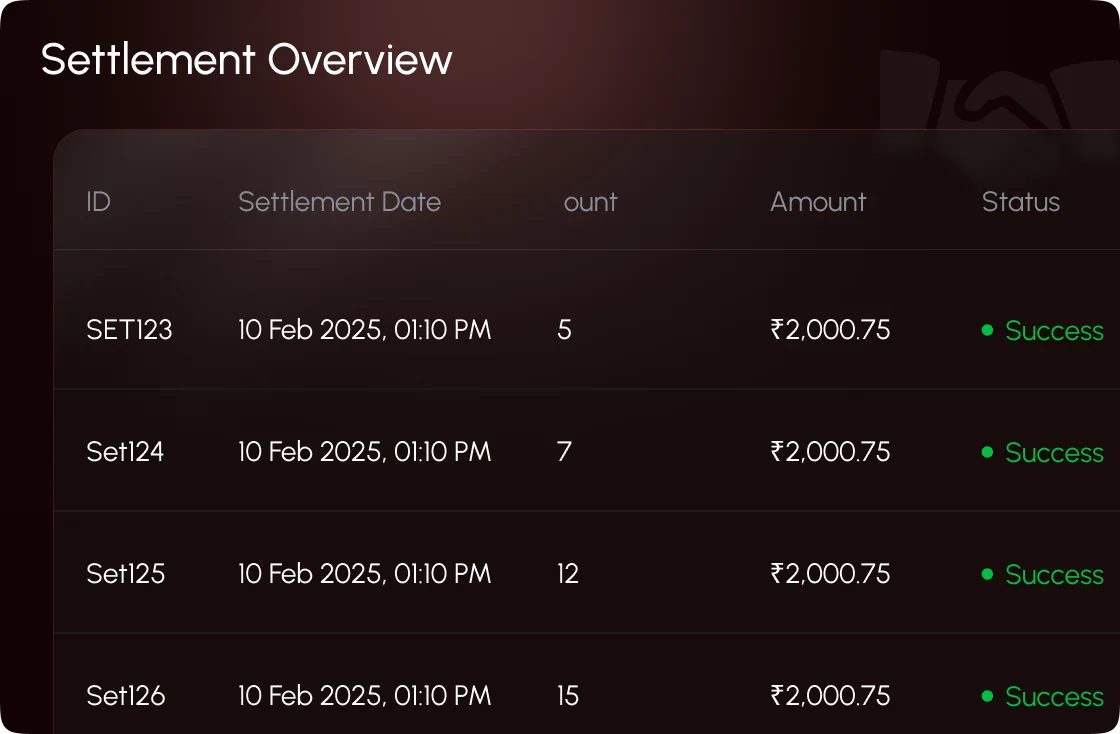Click the rupee symbol in SET123's amount
1120x734 pixels.
point(779,331)
